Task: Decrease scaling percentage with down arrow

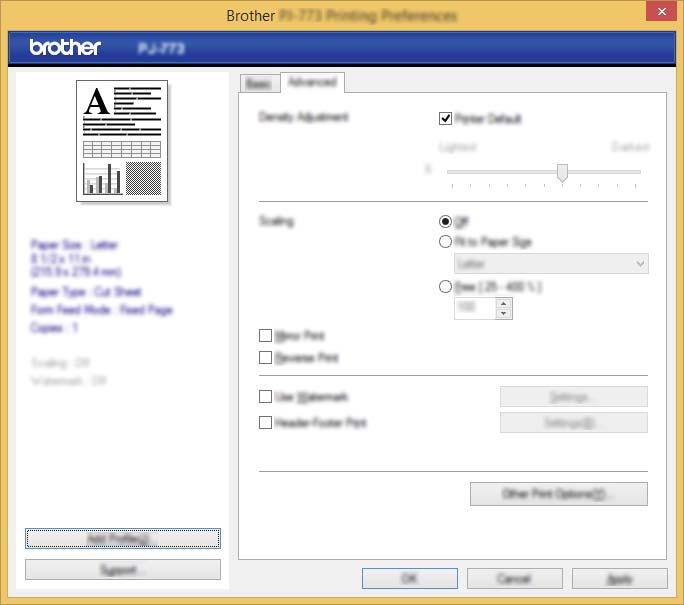Action: click(503, 314)
